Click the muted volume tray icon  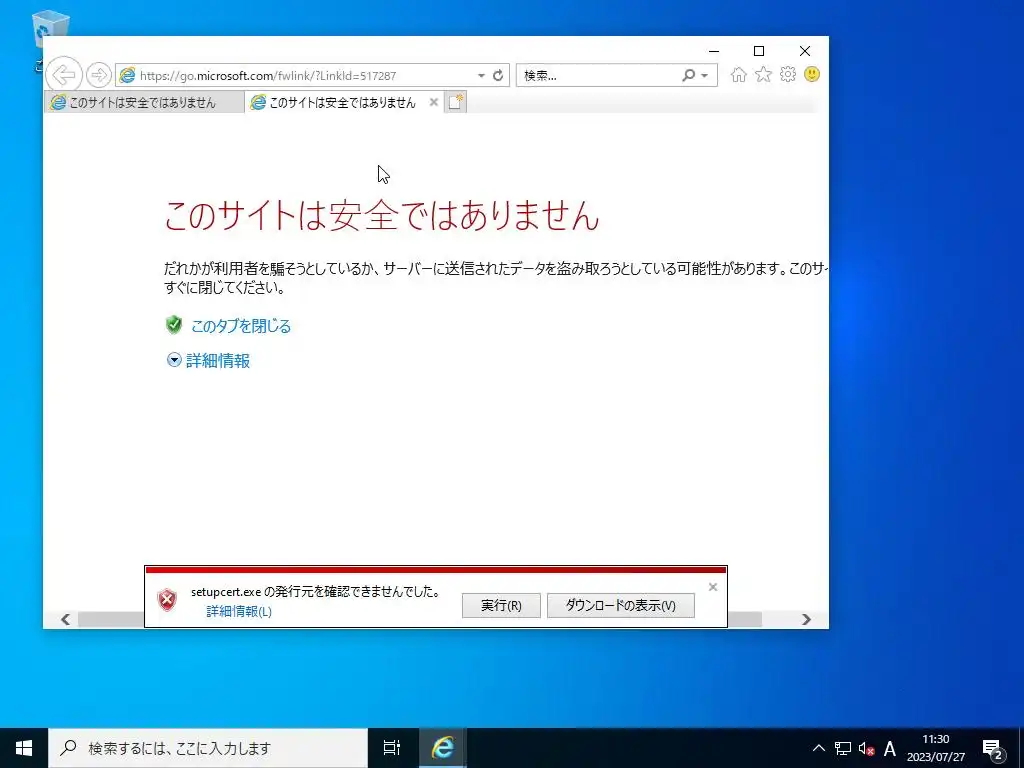[x=866, y=748]
